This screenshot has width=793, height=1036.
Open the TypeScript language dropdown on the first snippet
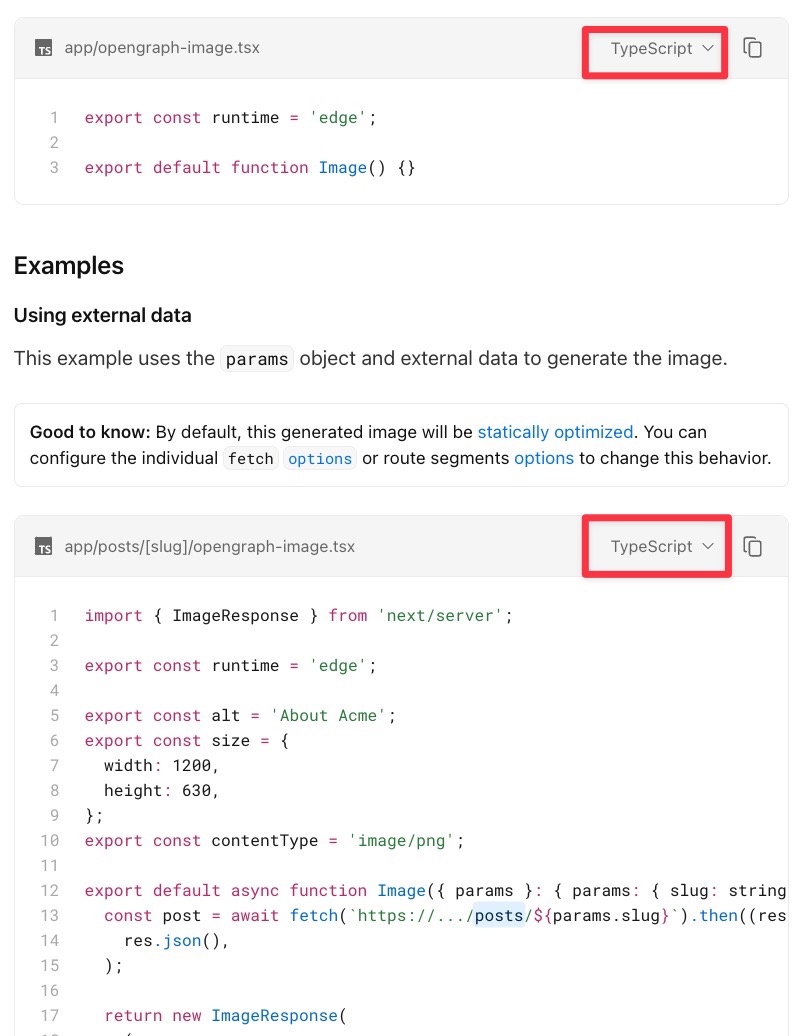(x=654, y=48)
